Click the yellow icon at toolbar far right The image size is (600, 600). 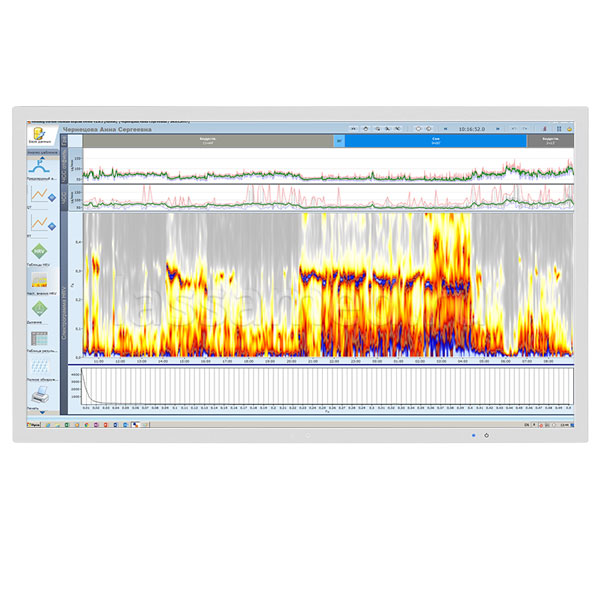[569, 129]
